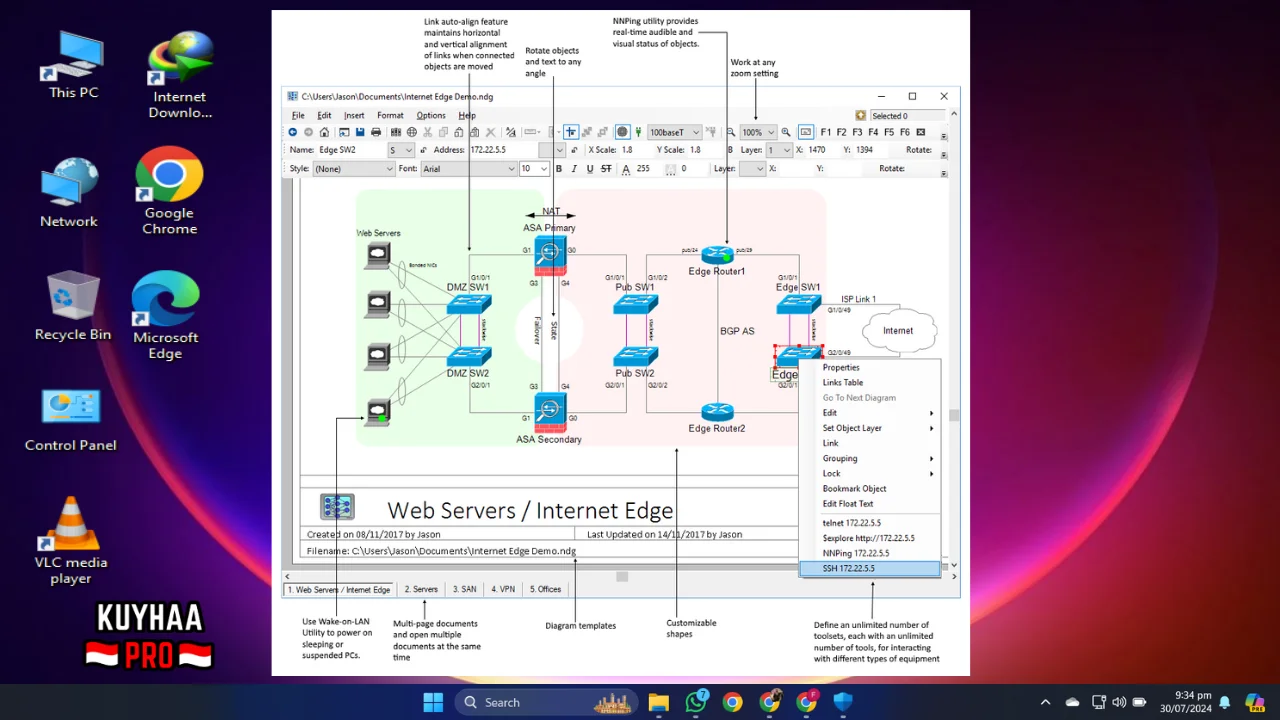Switch to the 3. SAN tab
This screenshot has width=1280, height=720.
pyautogui.click(x=464, y=589)
